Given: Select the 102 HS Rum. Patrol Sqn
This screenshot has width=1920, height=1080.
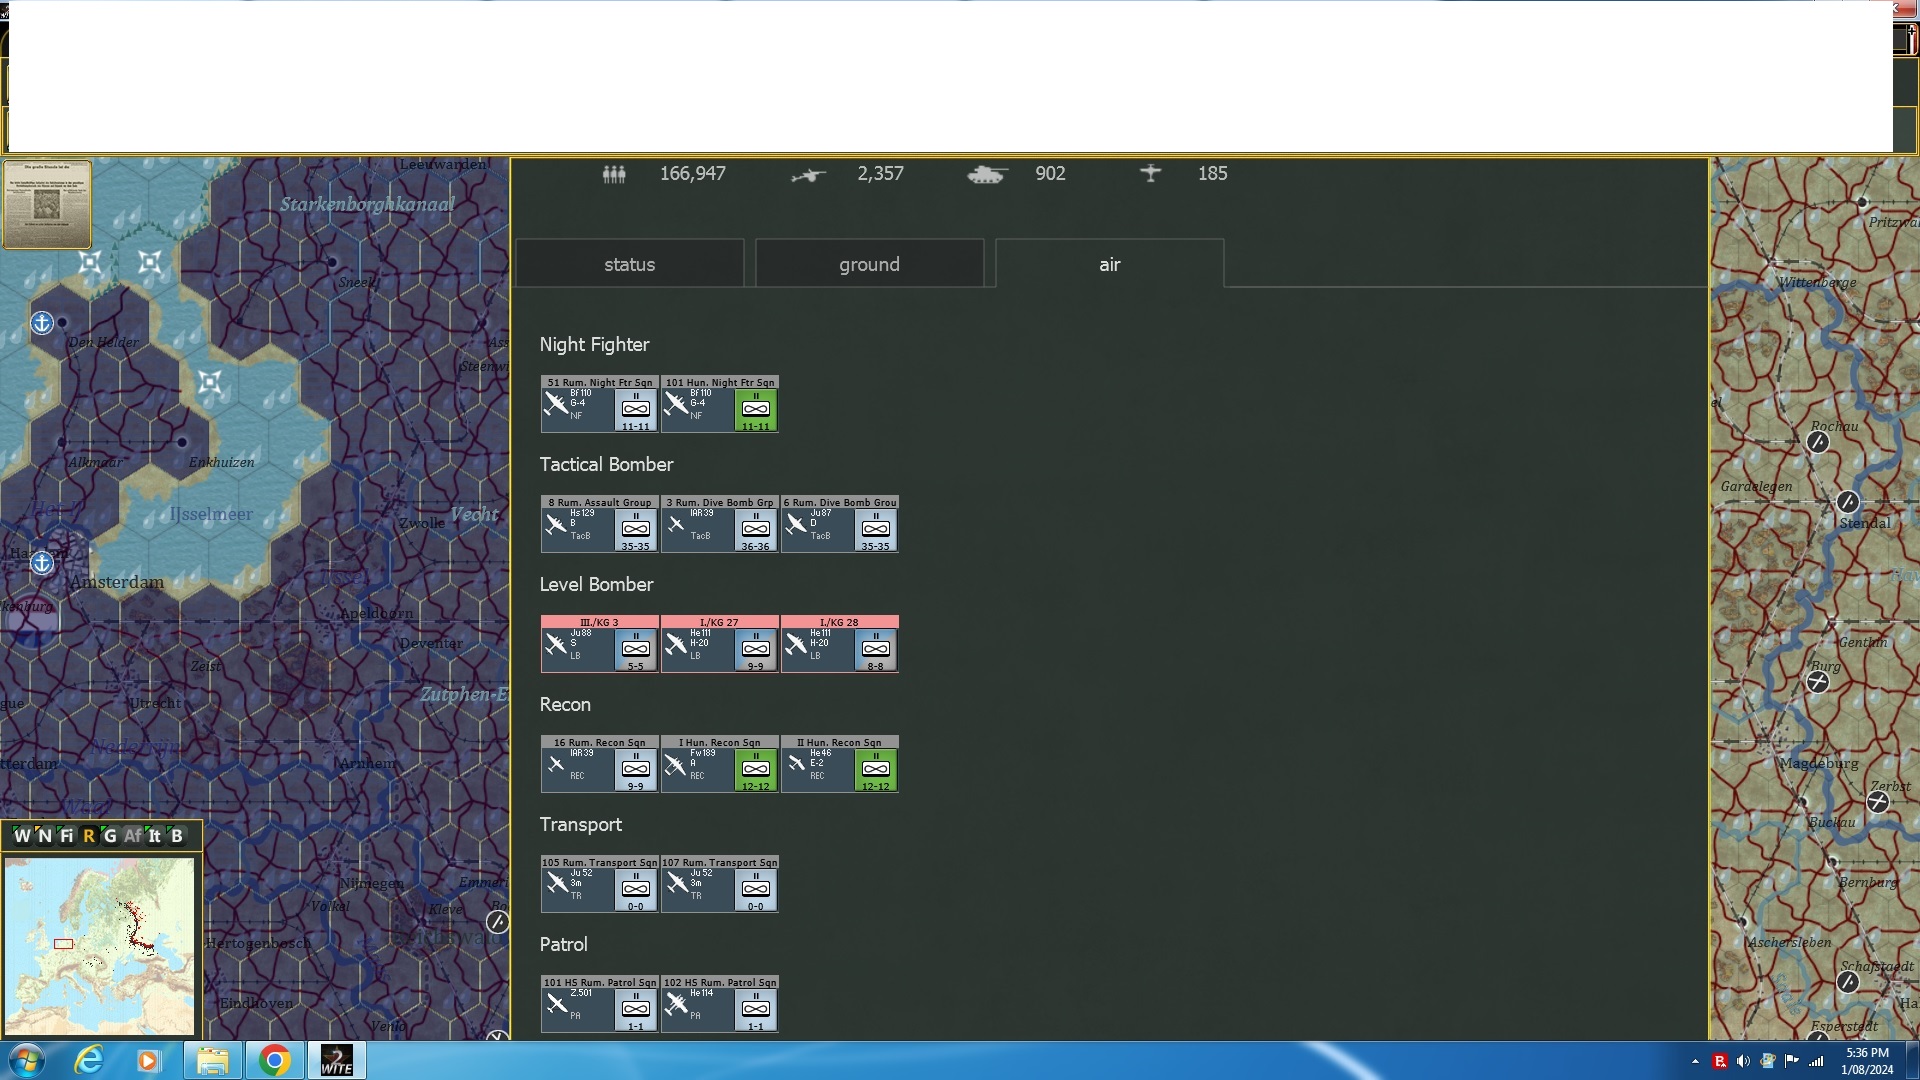Looking at the screenshot, I should pos(719,1004).
